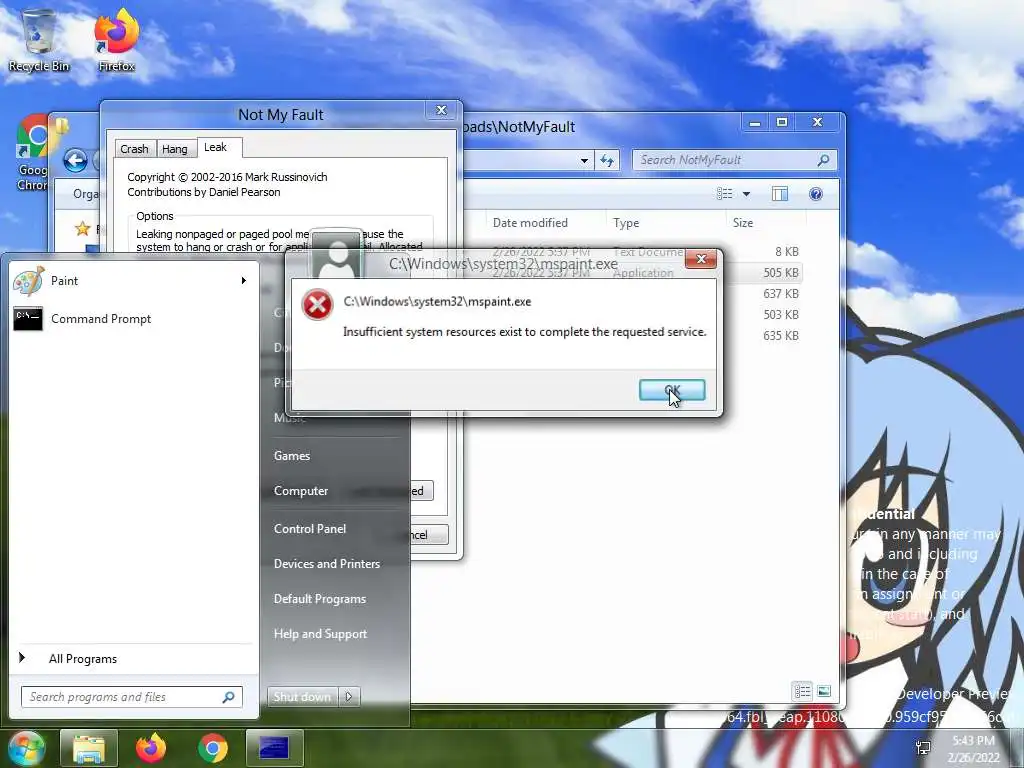The width and height of the screenshot is (1024, 768).
Task: Open Default Programs in Start menu
Action: click(x=320, y=599)
